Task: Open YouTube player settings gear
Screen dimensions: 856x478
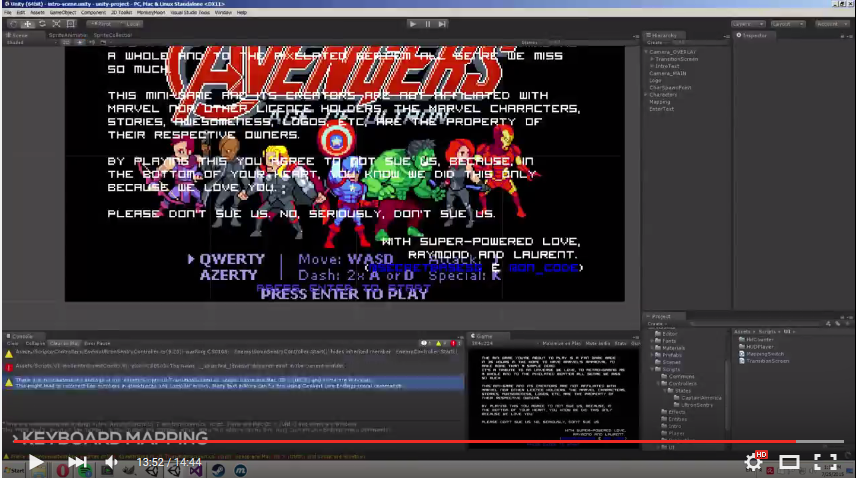Action: click(x=753, y=462)
